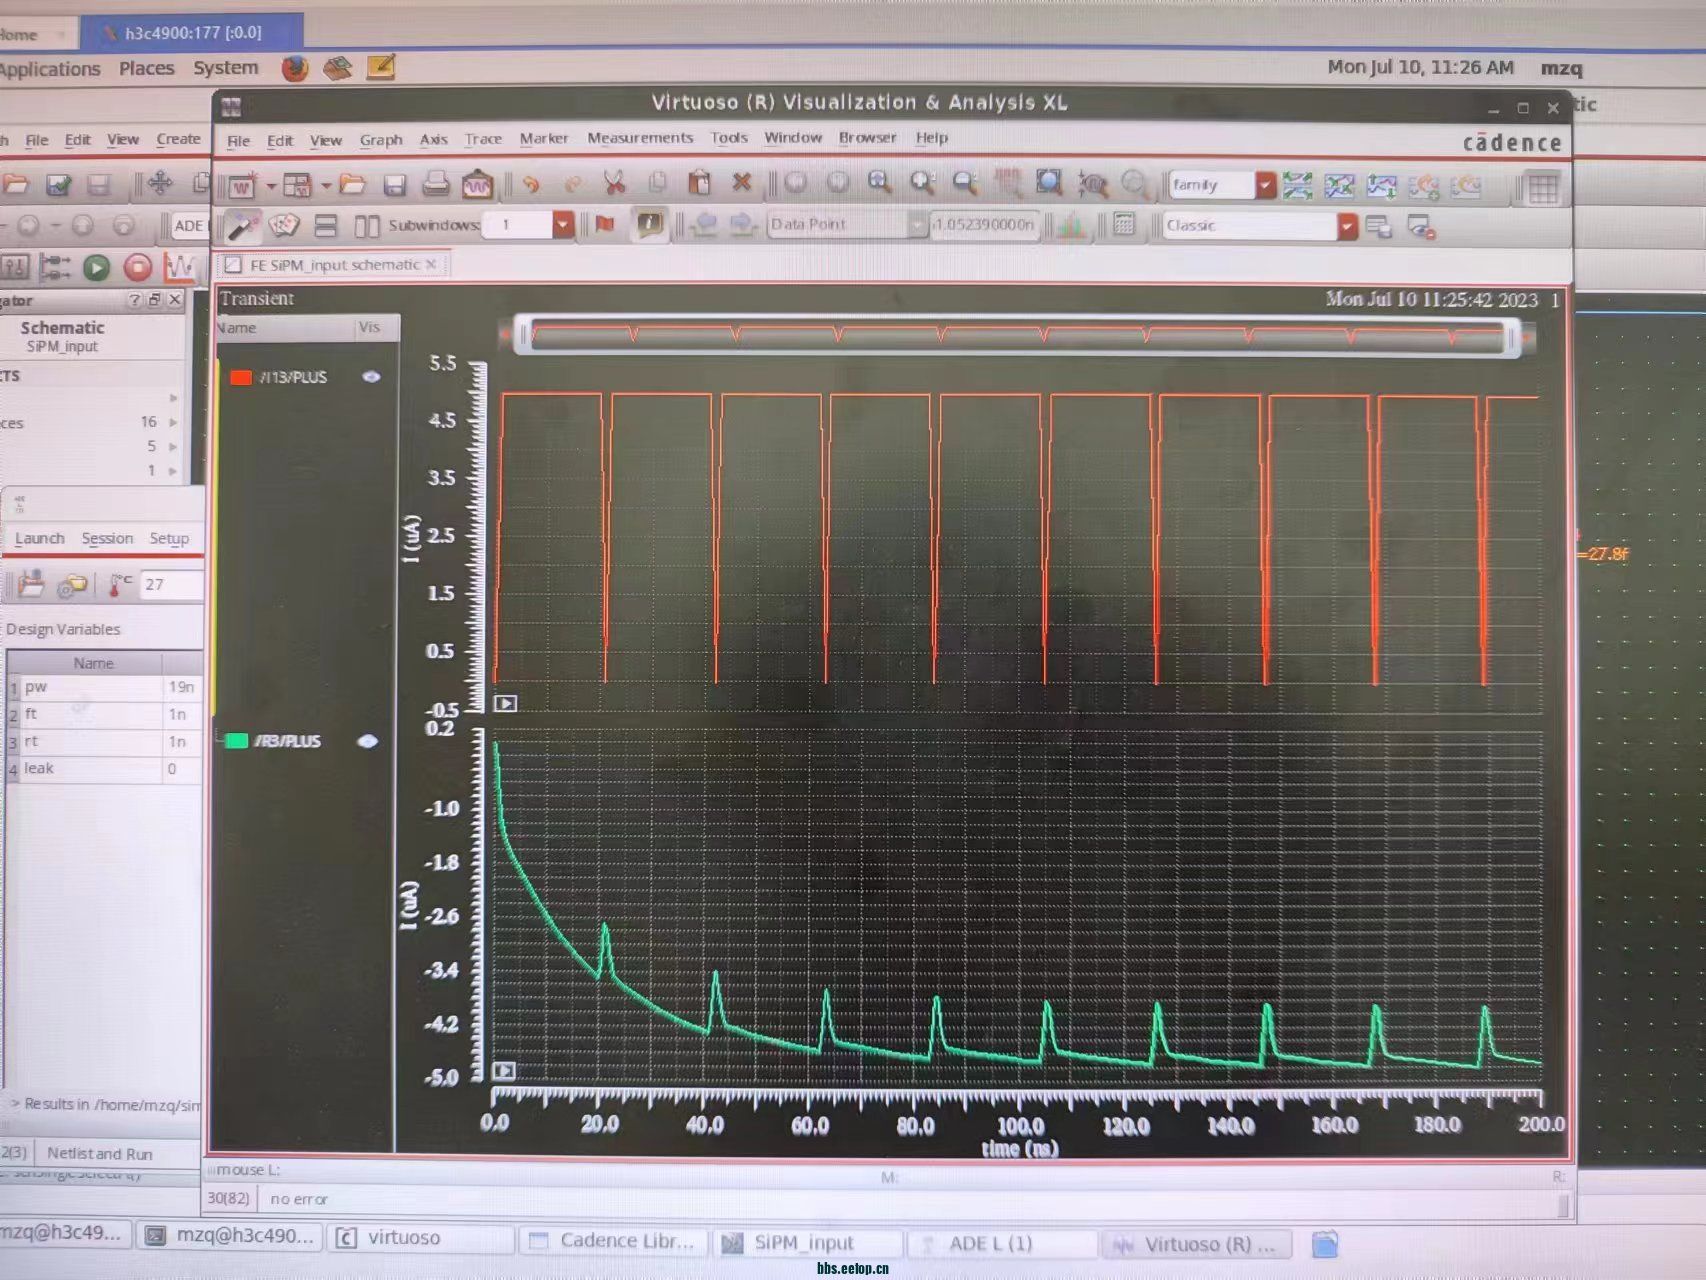Expand the row showing 16 in left panel
1706x1280 pixels.
pos(173,422)
